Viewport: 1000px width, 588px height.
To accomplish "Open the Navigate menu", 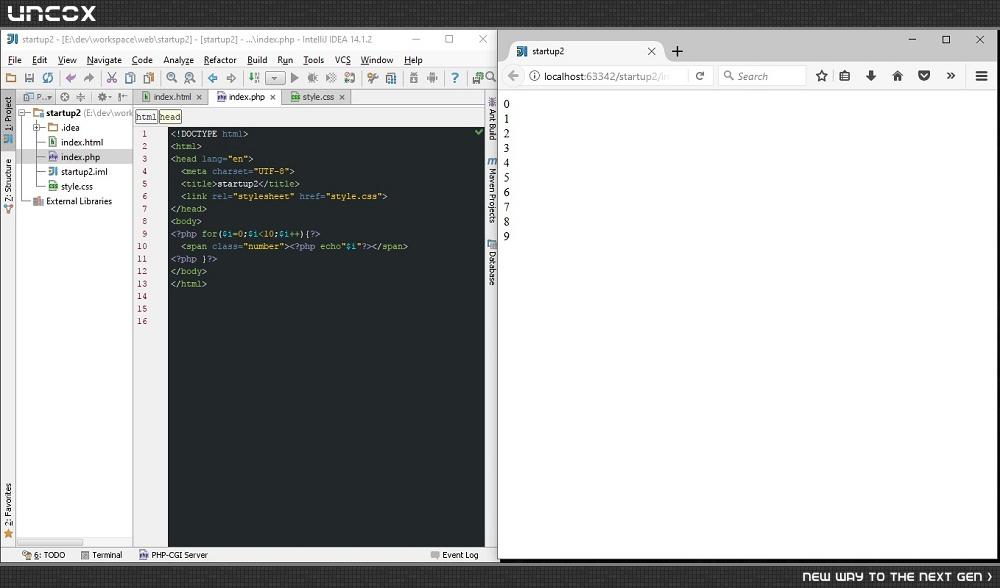I will pyautogui.click(x=104, y=60).
